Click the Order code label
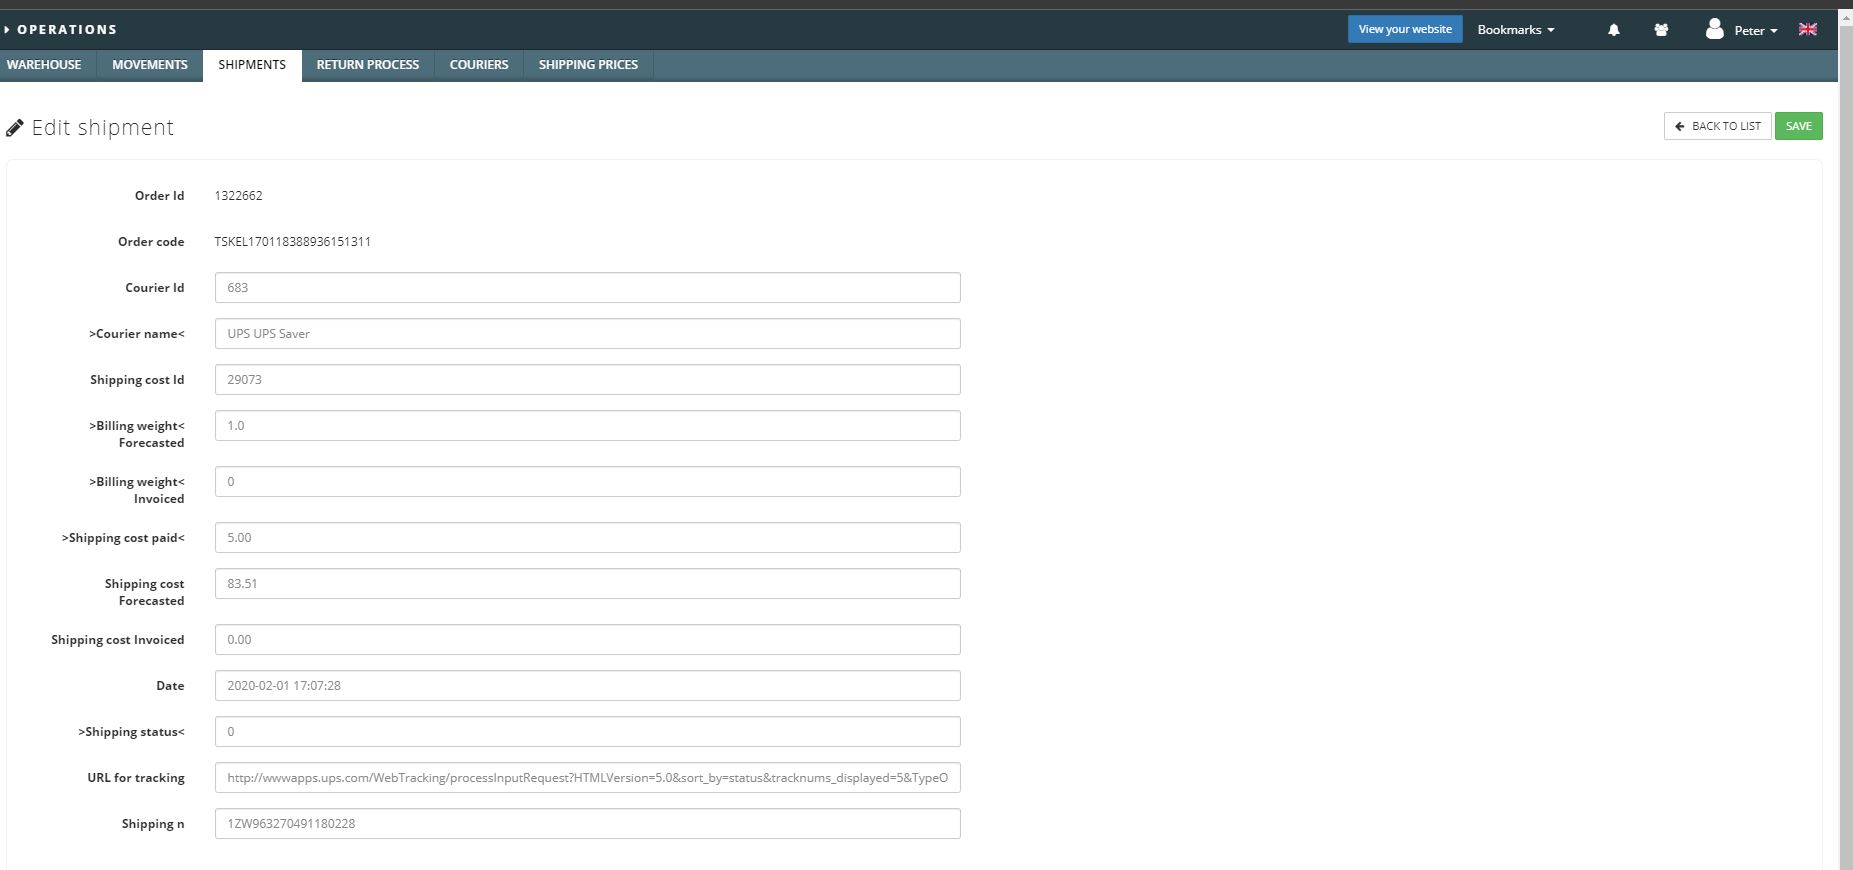Screen dimensions: 1853x870 click(151, 242)
